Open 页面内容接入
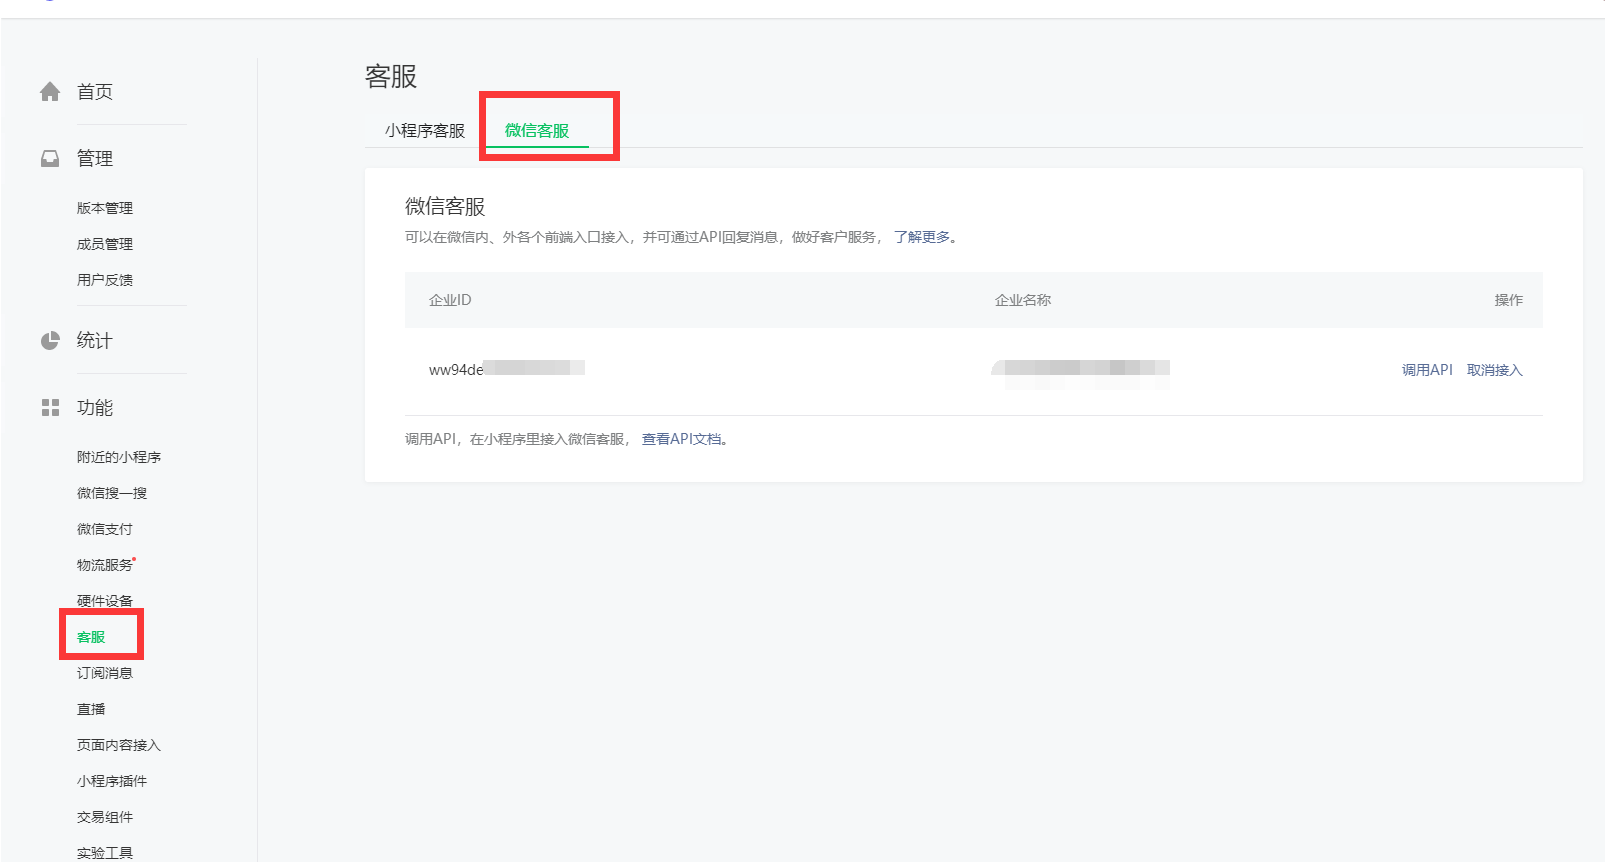Screen dimensions: 1605x862 (119, 745)
